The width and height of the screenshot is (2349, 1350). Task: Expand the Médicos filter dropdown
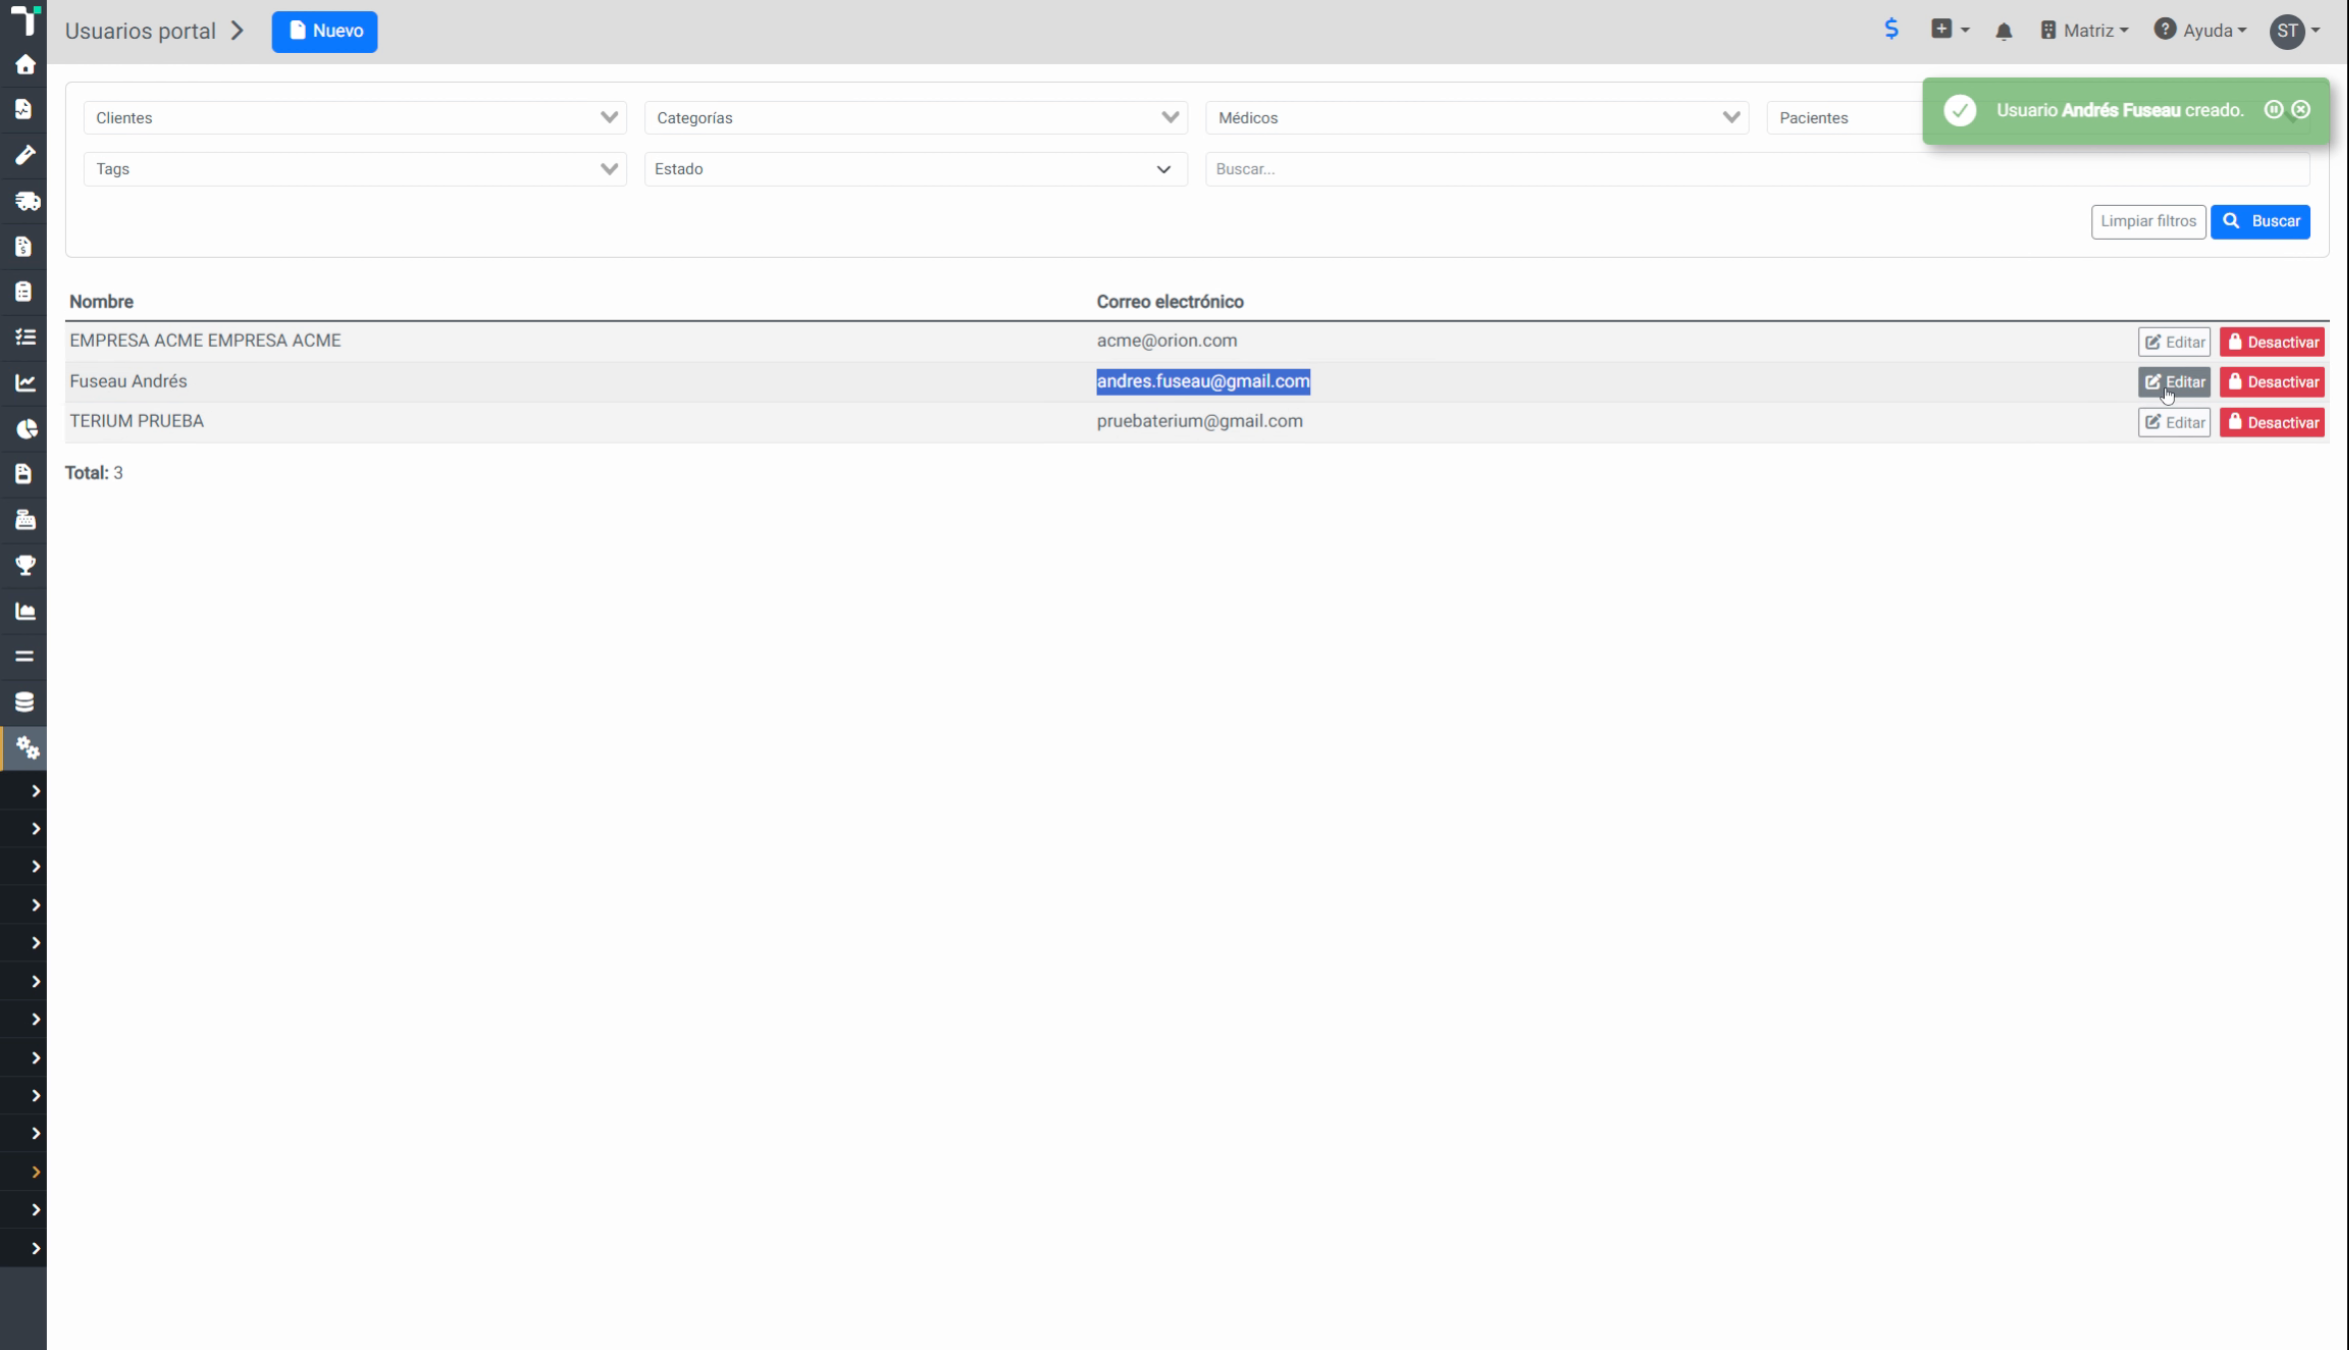1477,118
